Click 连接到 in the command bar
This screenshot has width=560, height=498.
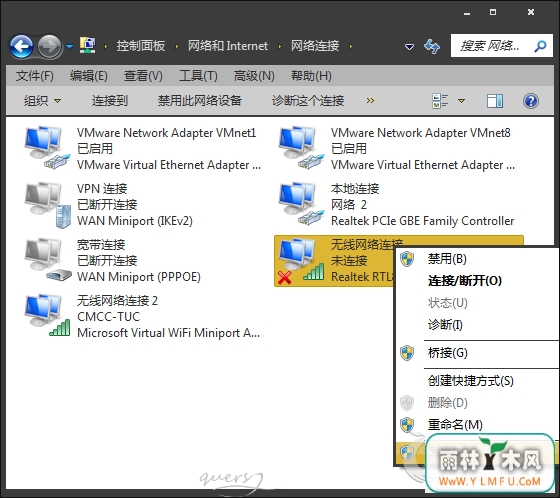(110, 101)
